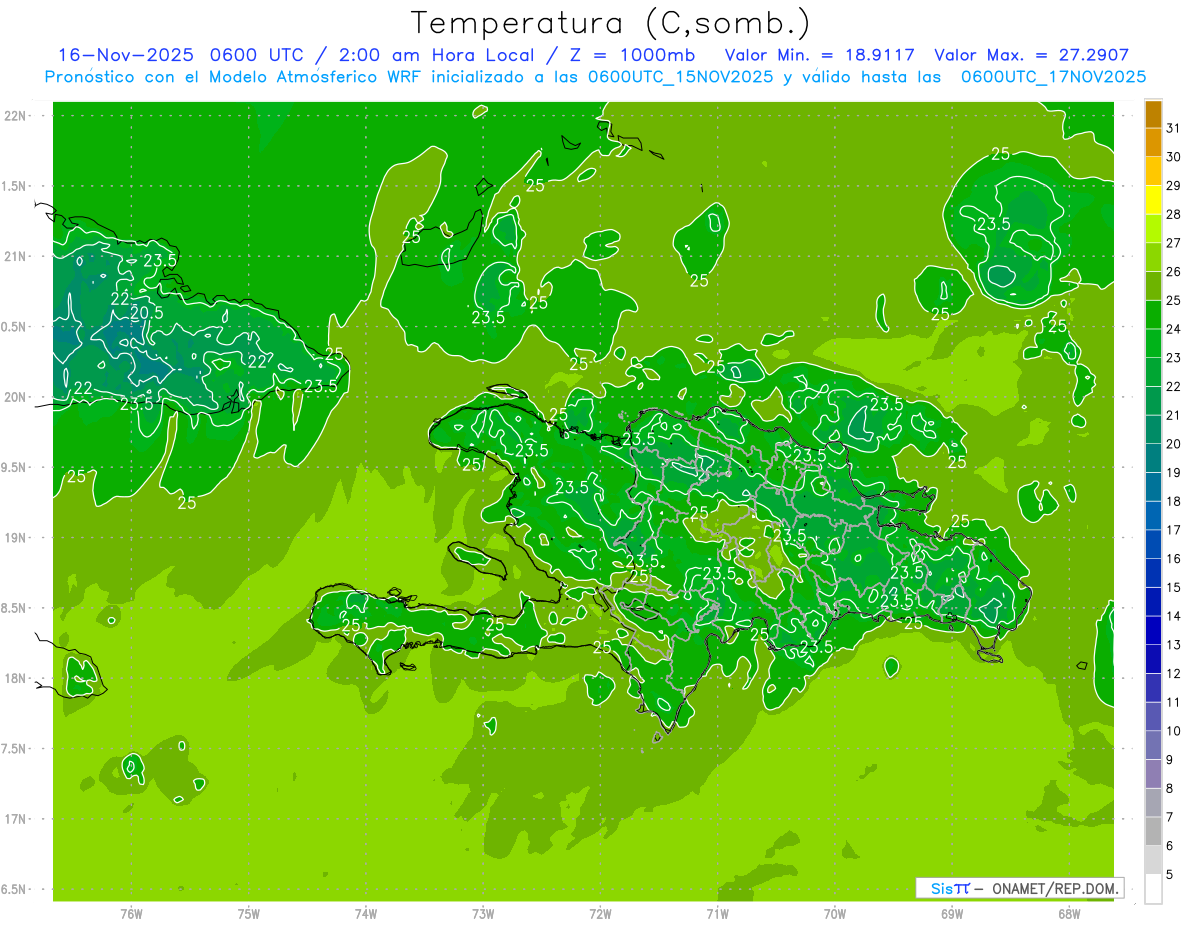1200x927 pixels.
Task: Click the colorbar label '29'
Action: tap(1173, 186)
